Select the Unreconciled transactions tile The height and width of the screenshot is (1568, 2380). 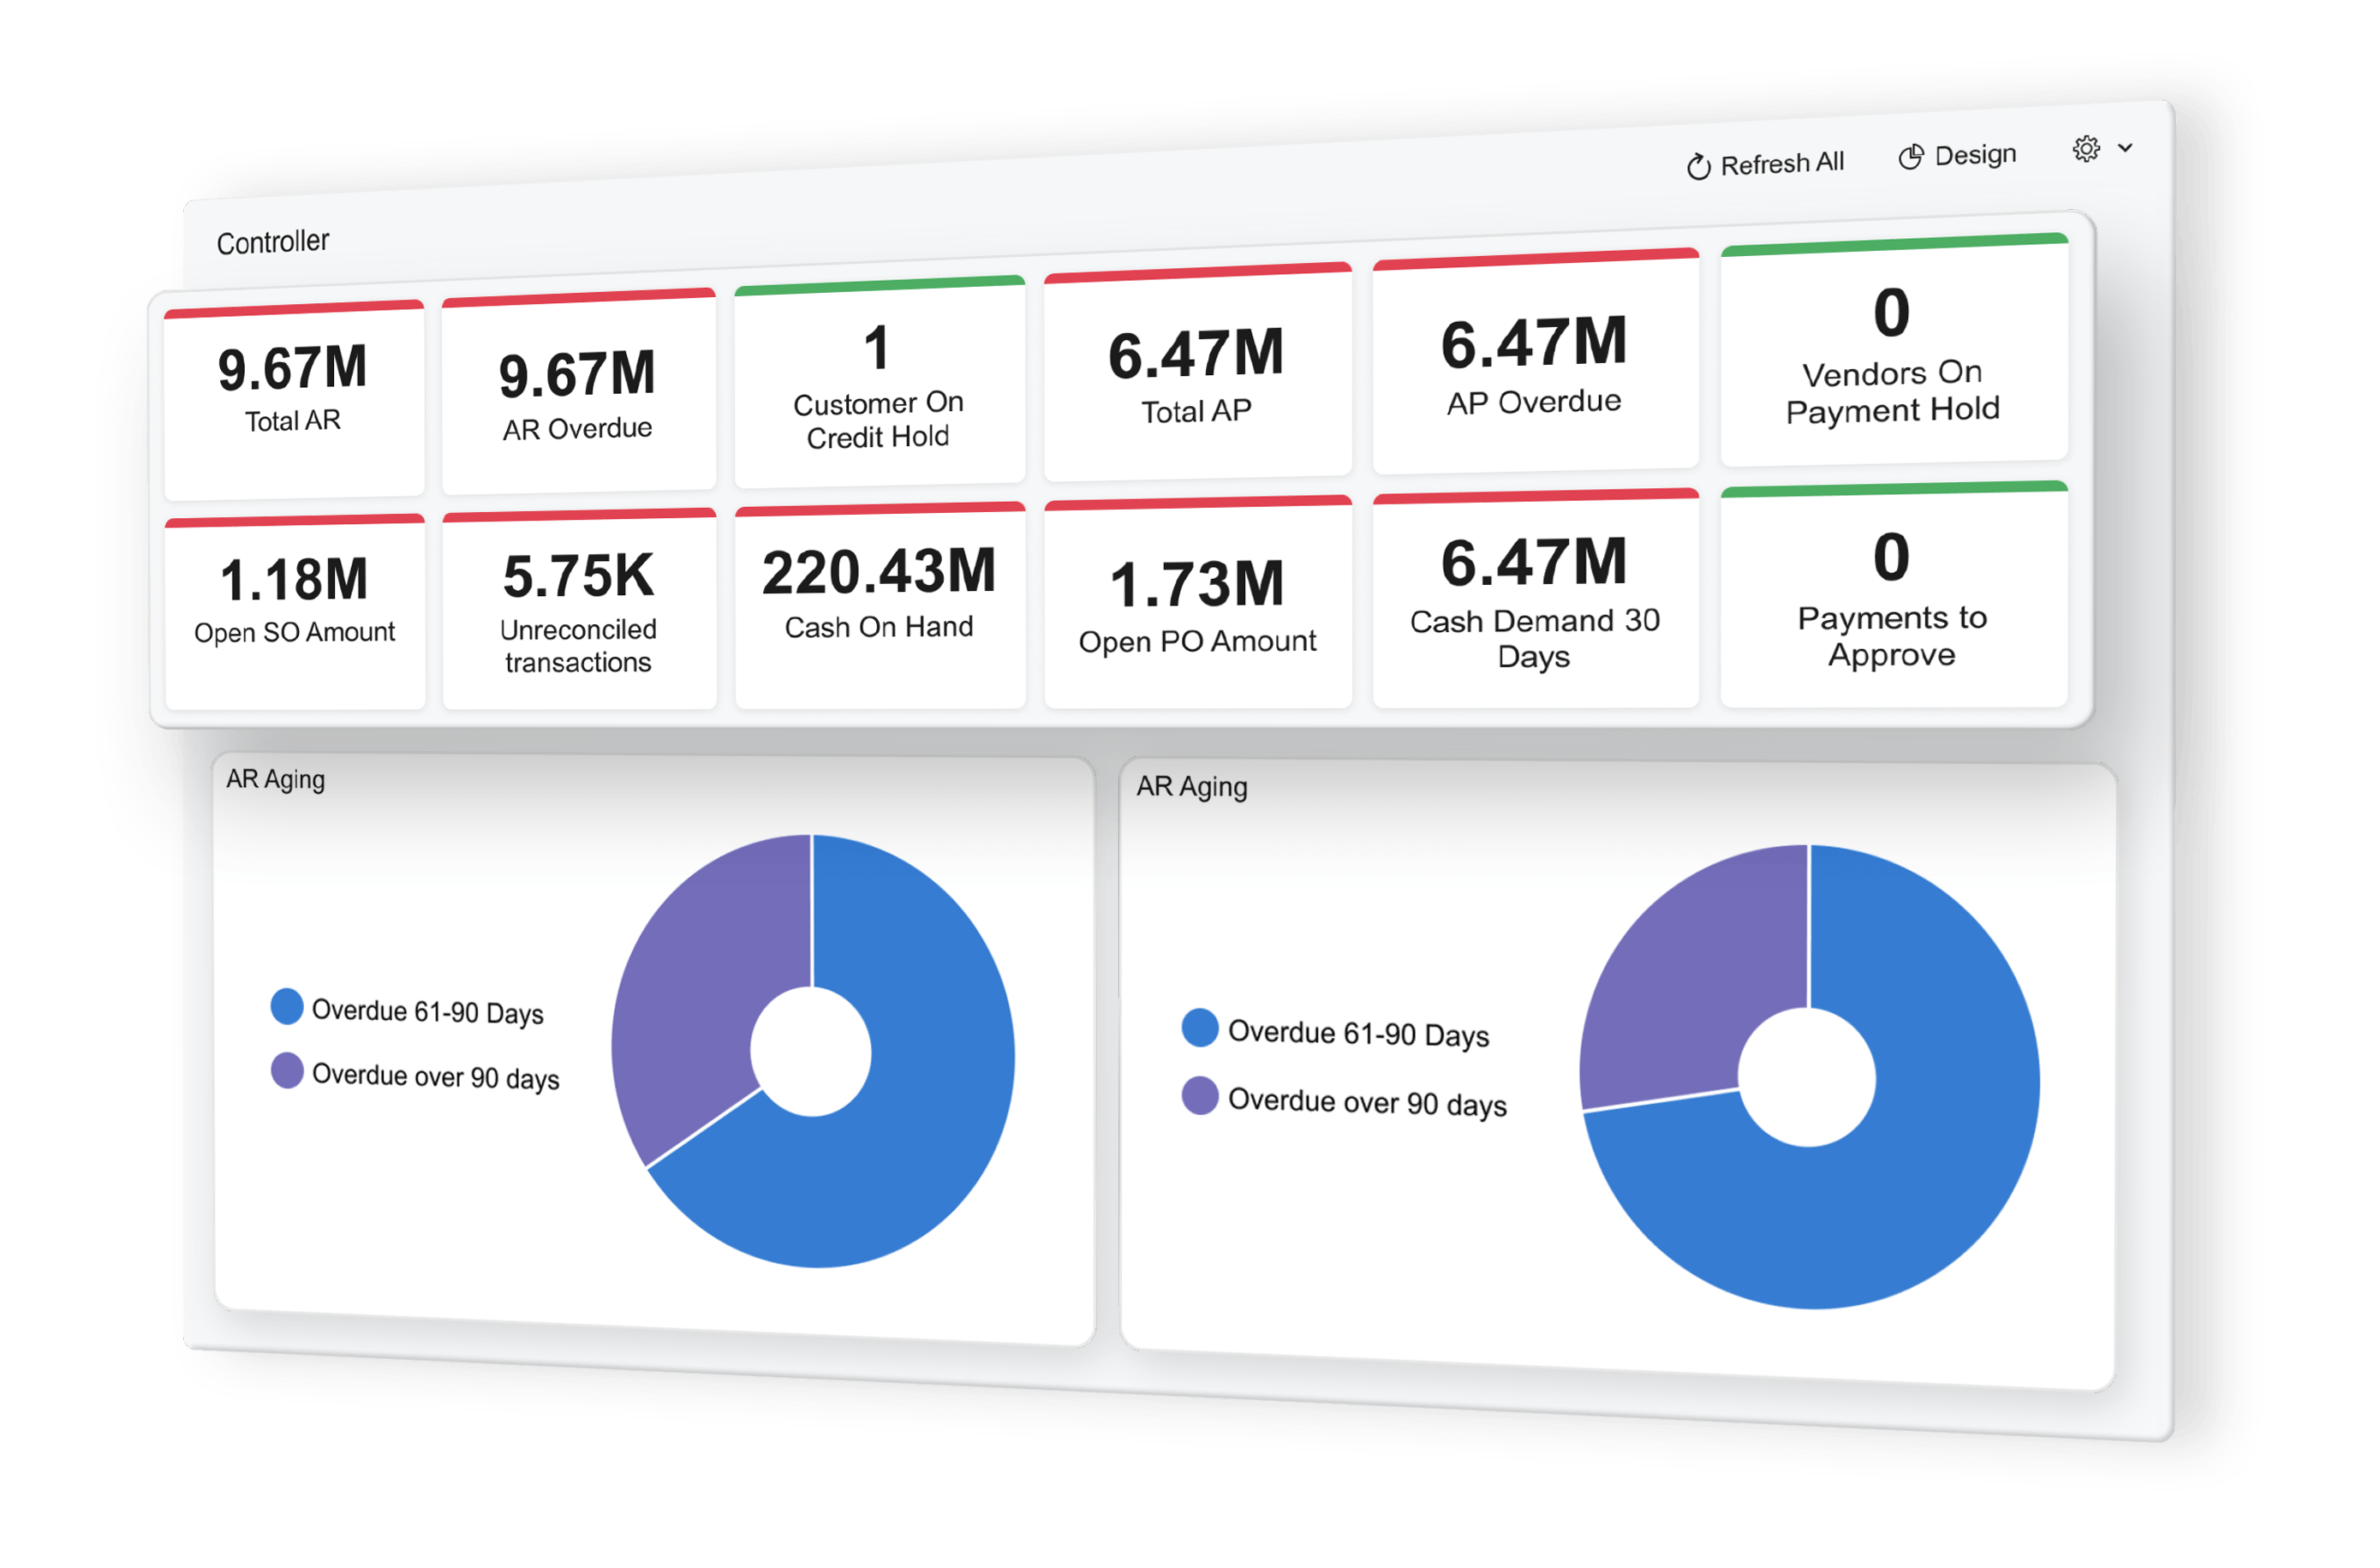click(x=579, y=610)
